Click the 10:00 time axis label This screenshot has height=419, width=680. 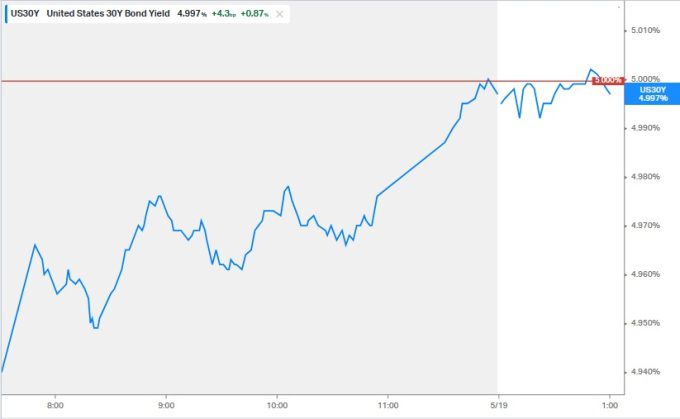click(277, 405)
